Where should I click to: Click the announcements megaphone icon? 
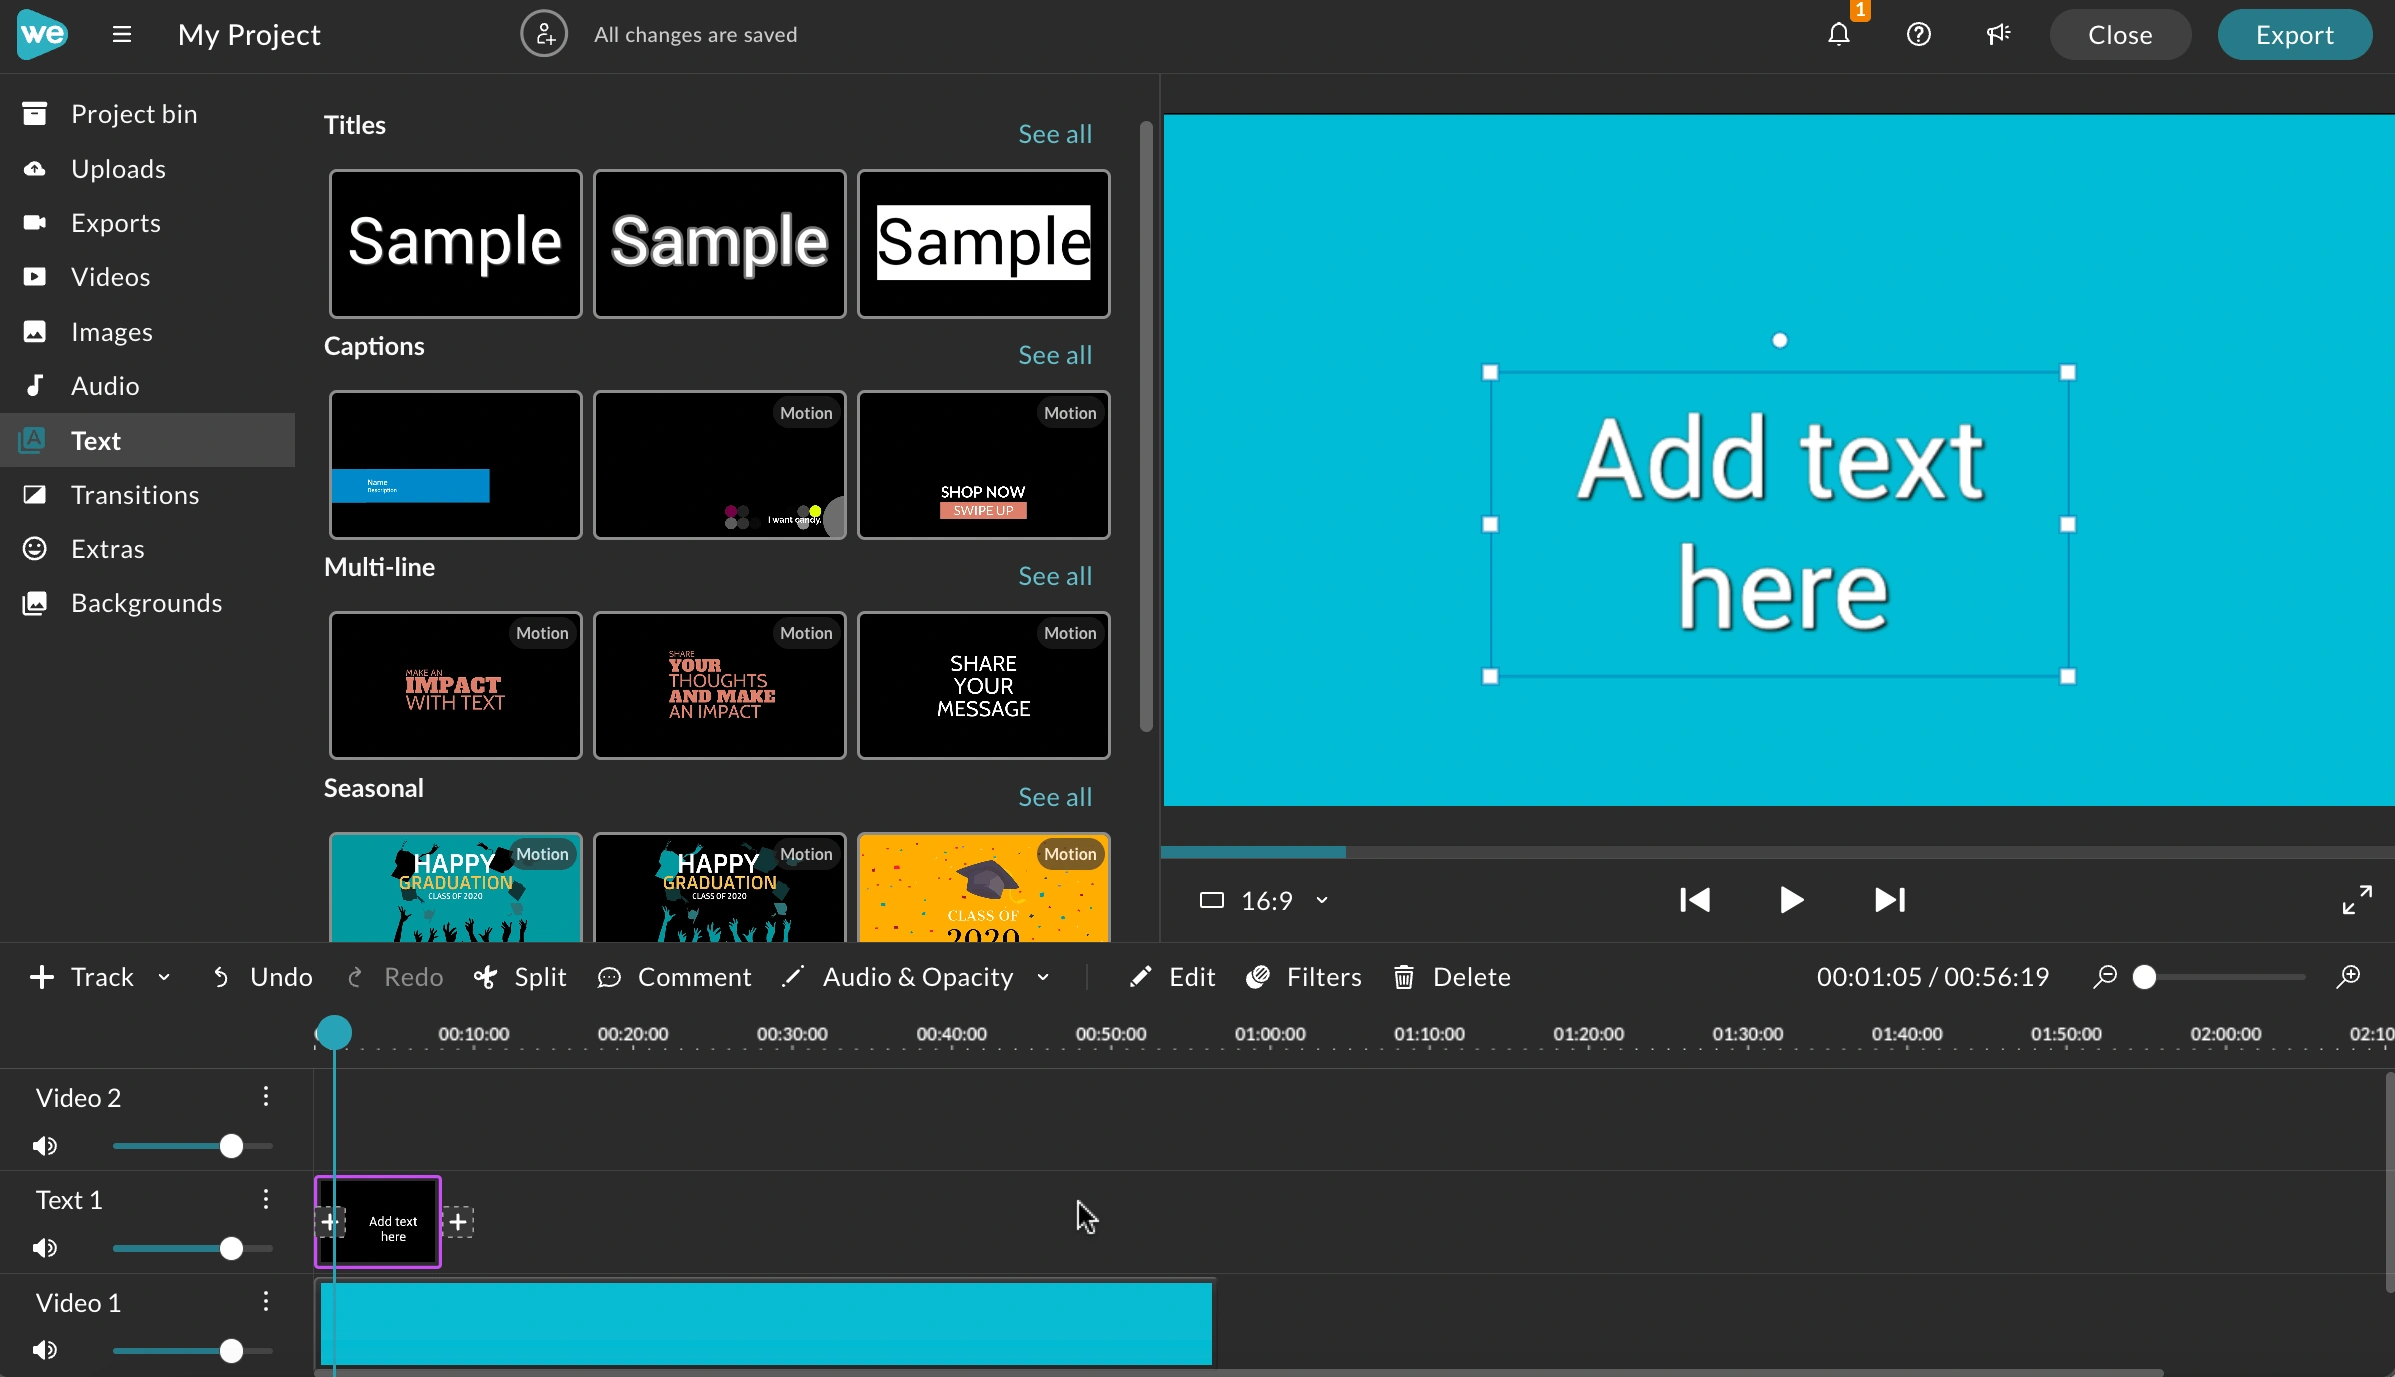(x=1998, y=35)
